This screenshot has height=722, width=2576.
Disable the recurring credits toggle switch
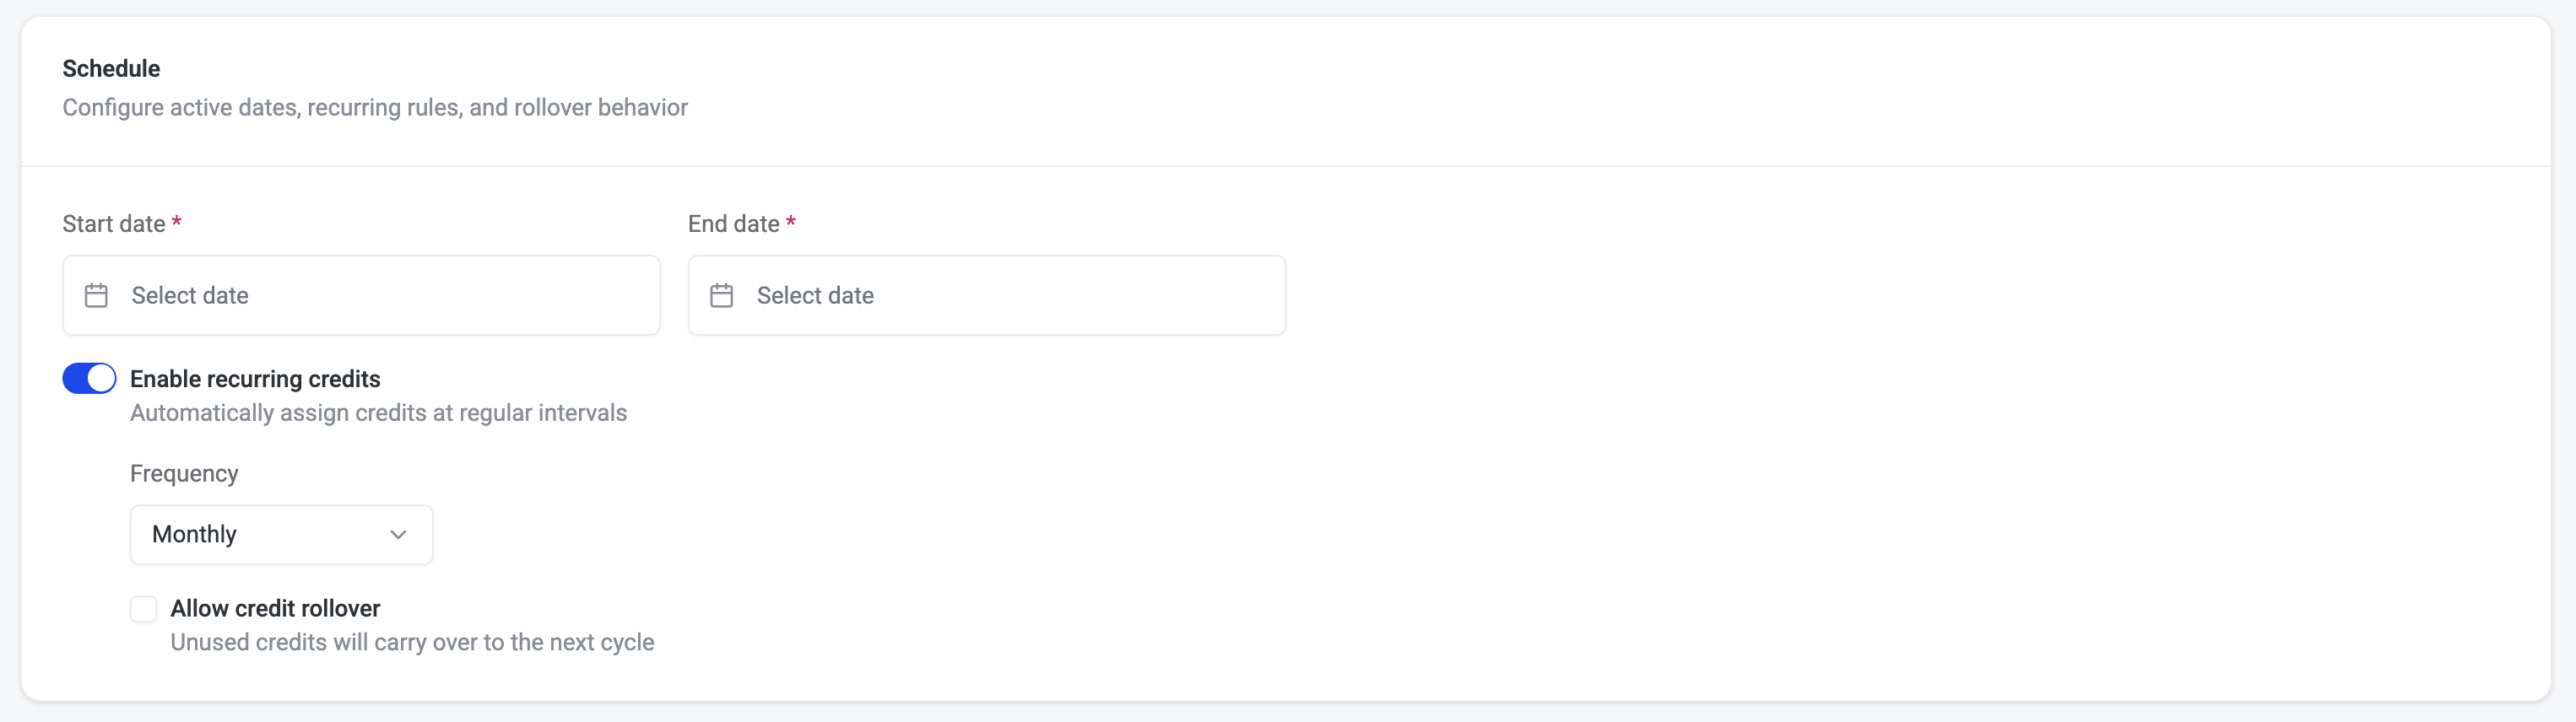89,378
